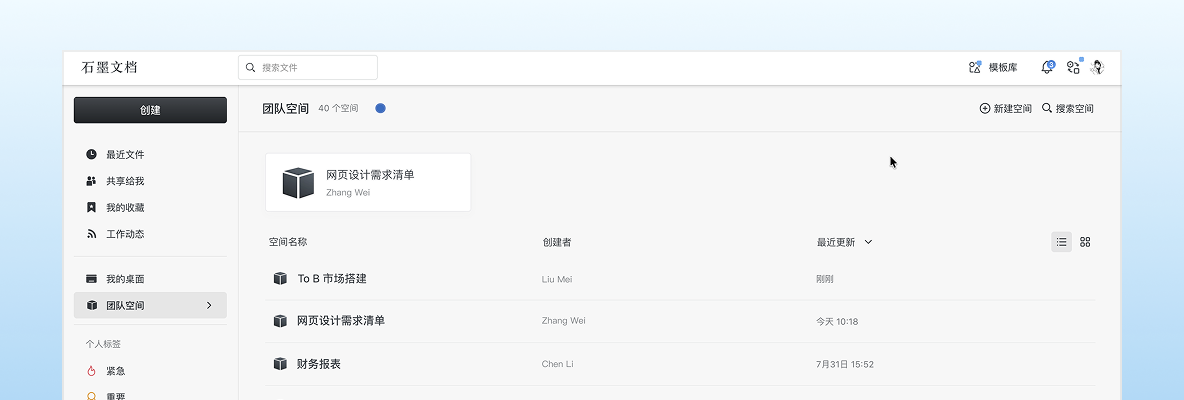Screen dimensions: 1184x400
Task: Click the people icon beside 共享给我
Action: click(91, 181)
